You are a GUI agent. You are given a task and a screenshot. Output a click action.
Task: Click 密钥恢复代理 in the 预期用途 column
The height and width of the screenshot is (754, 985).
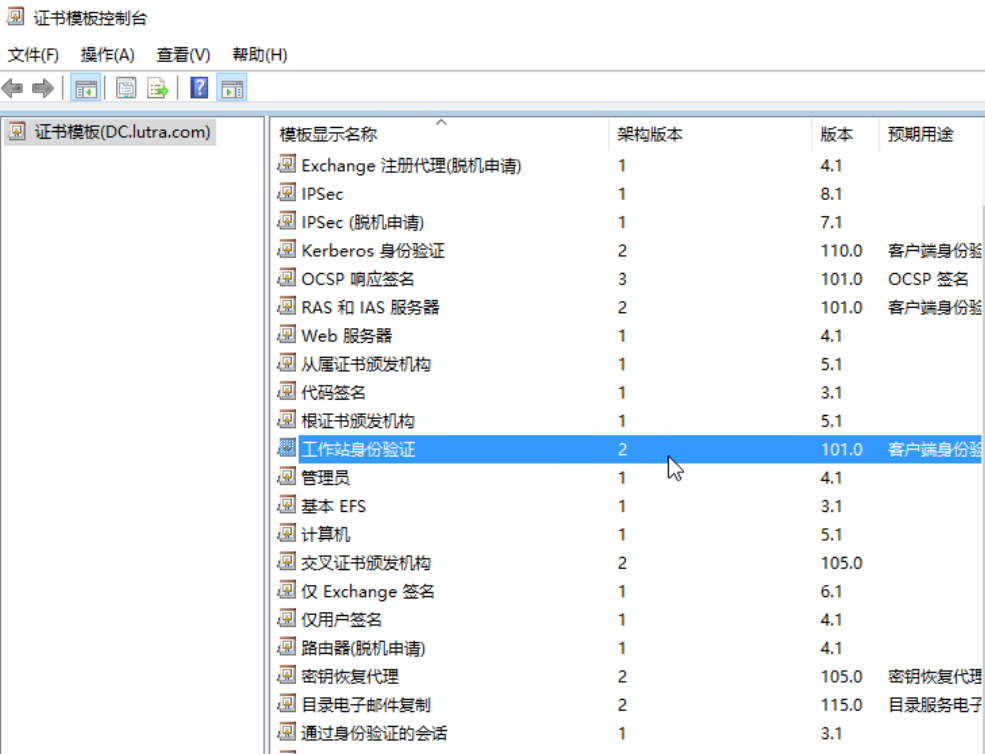pyautogui.click(x=934, y=676)
